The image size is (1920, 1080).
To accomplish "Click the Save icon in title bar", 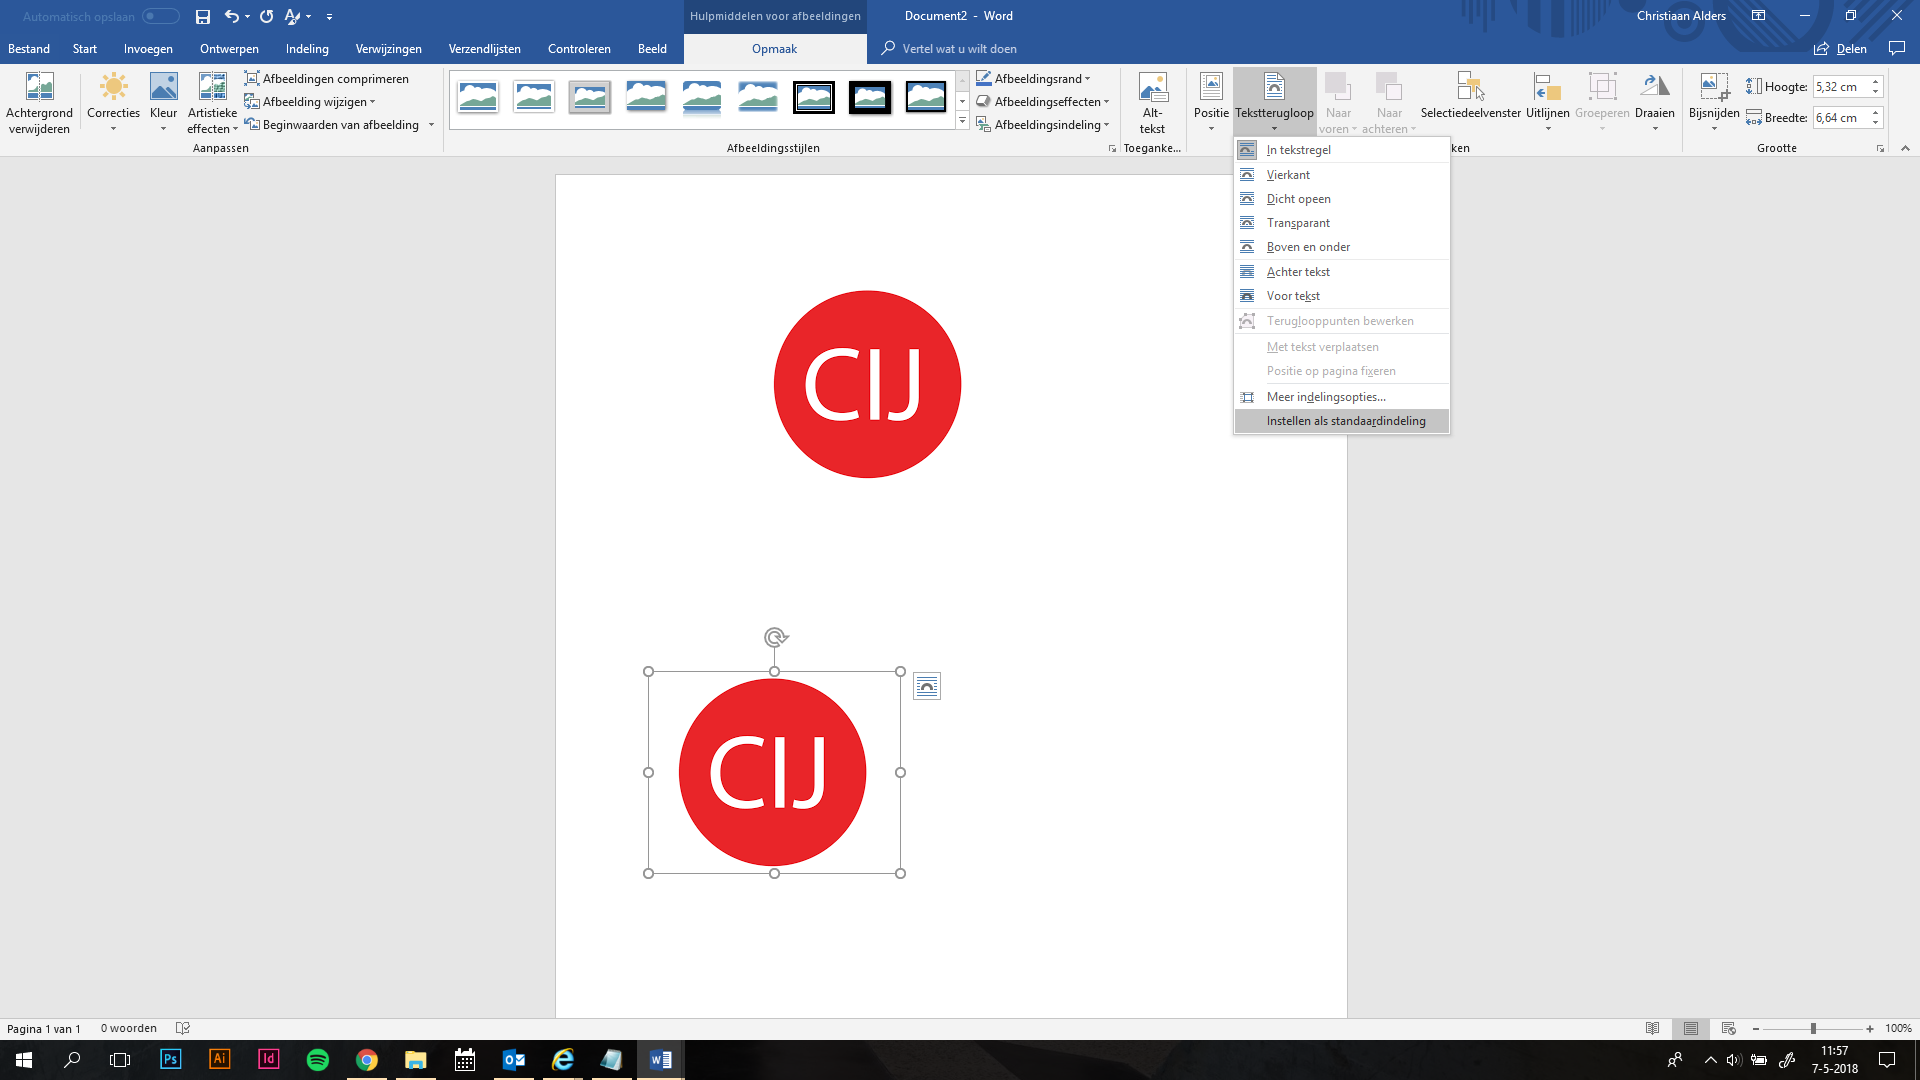I will [x=203, y=16].
